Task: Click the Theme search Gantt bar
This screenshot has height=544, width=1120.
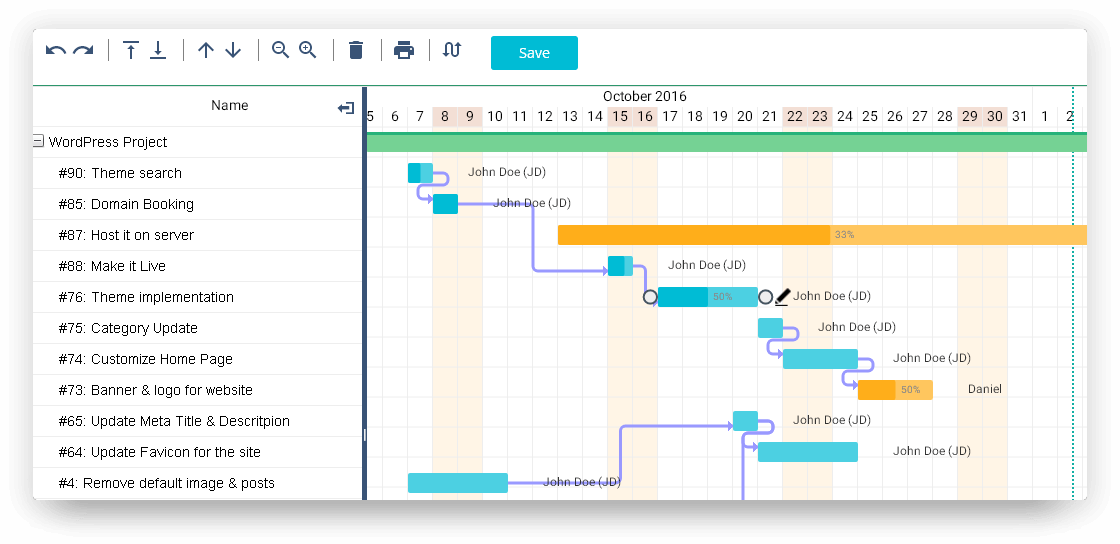Action: pyautogui.click(x=420, y=173)
